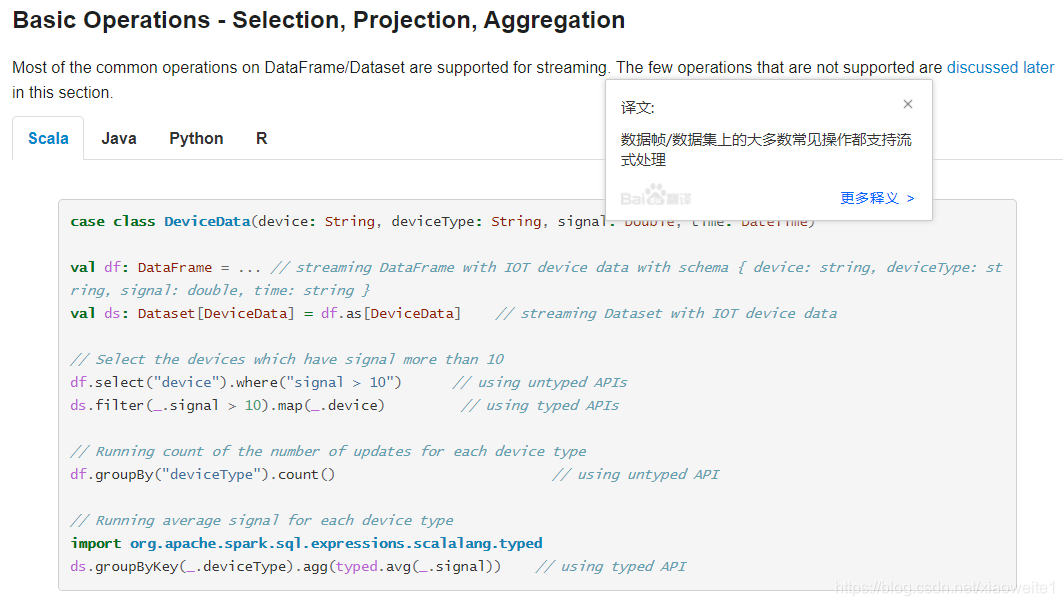Click the translated Chinese text in popup
This screenshot has width=1064, height=606.
pos(765,149)
